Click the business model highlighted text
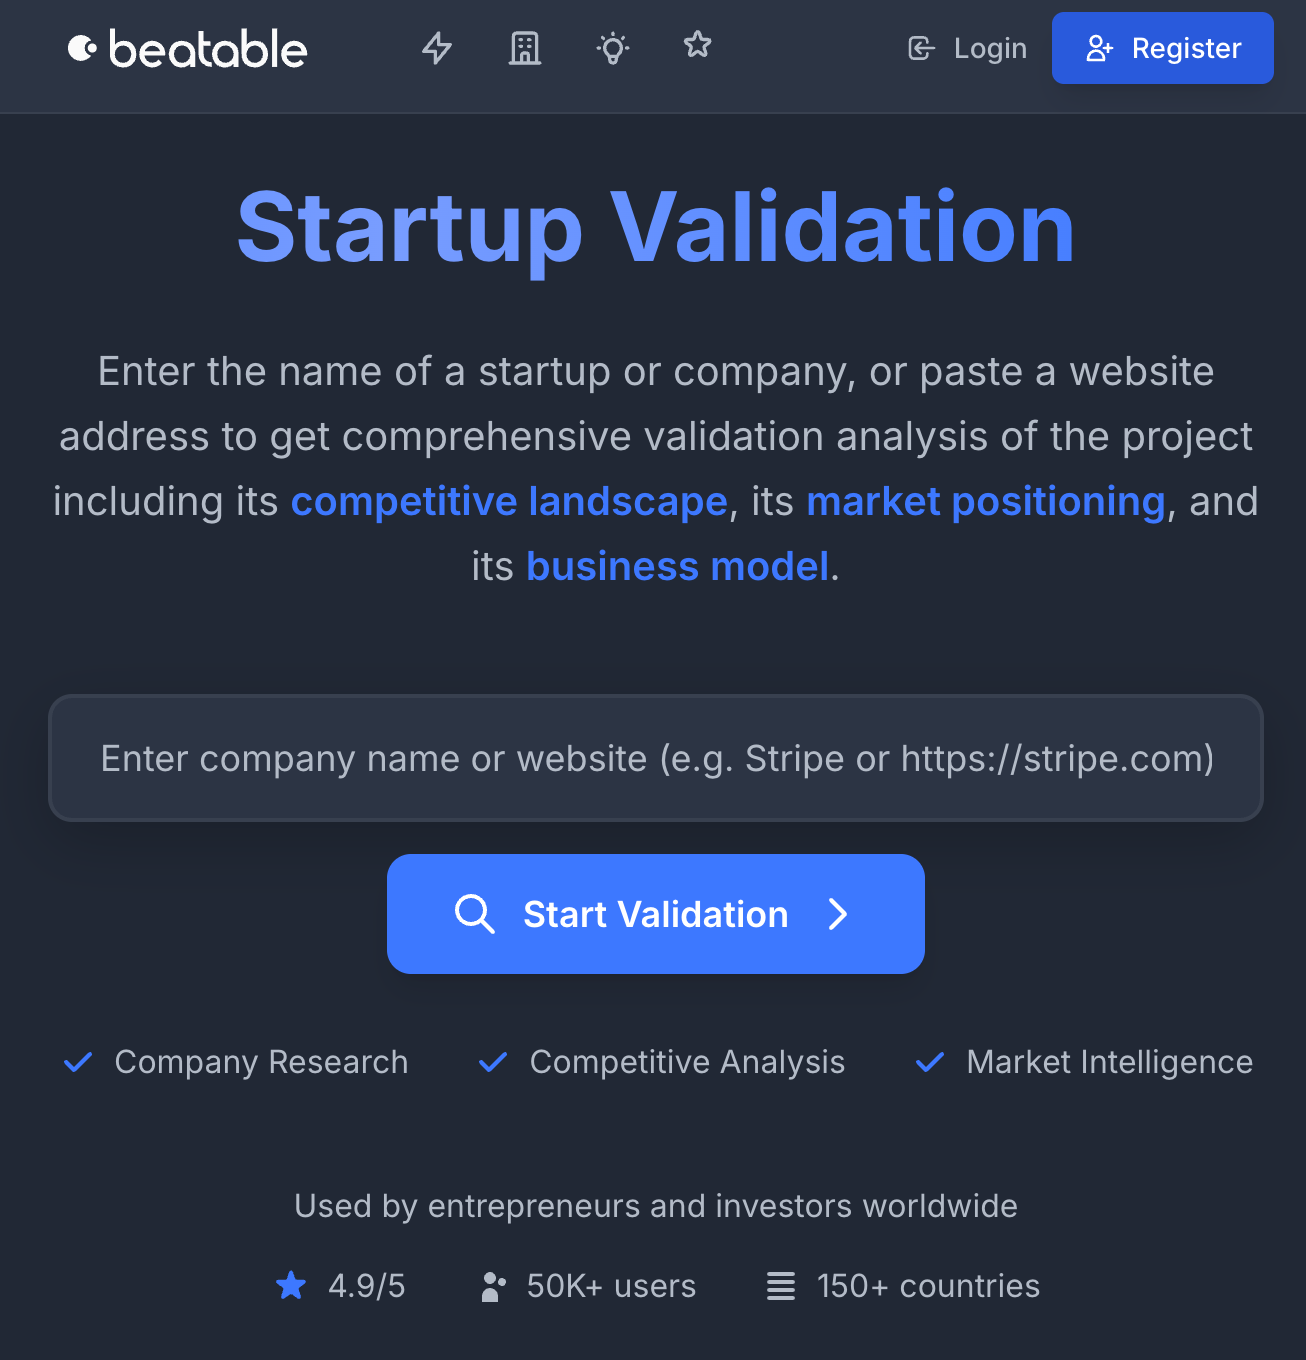This screenshot has height=1360, width=1306. tap(678, 566)
